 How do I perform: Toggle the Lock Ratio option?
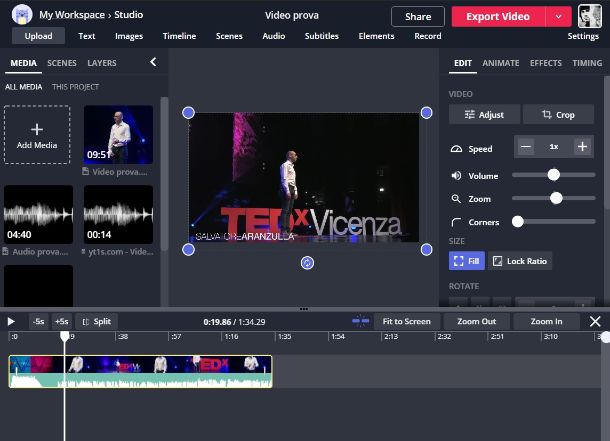[520, 261]
